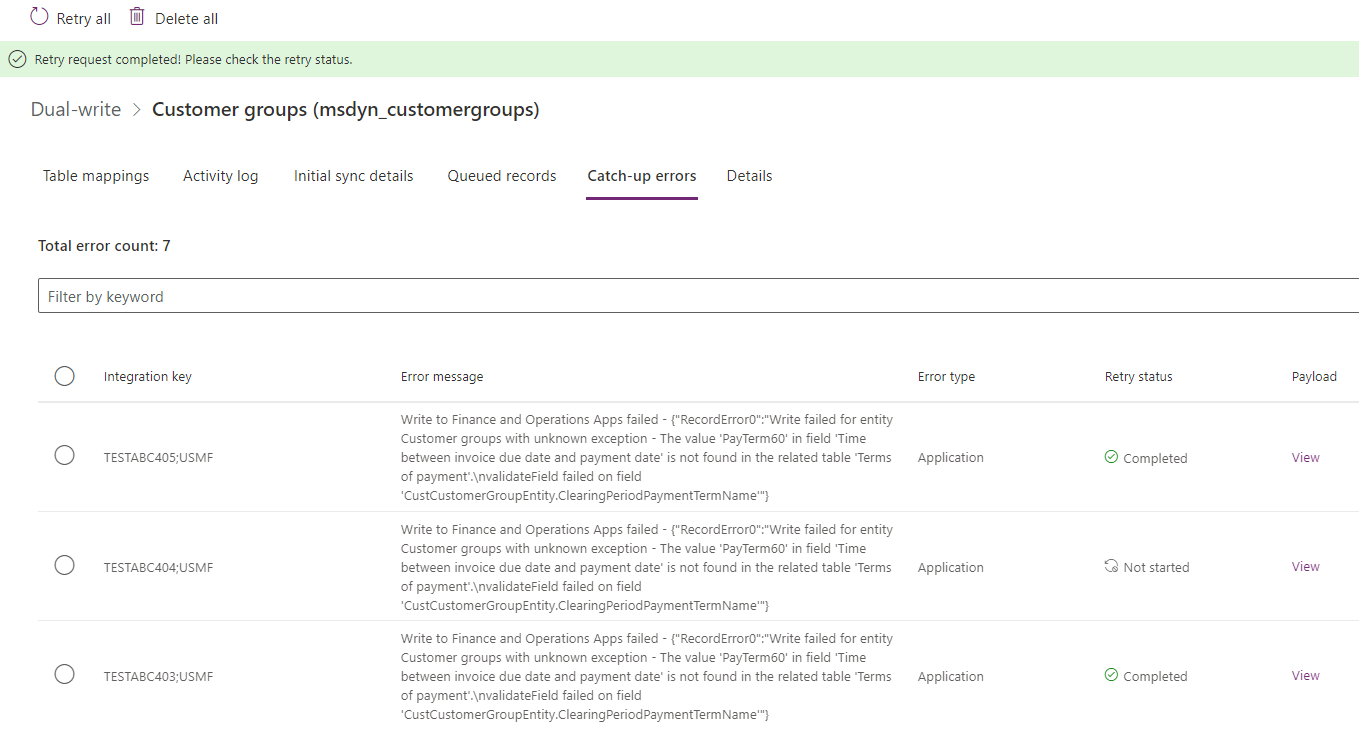
Task: Select the checkbox for TESTABC403 row
Action: point(64,673)
